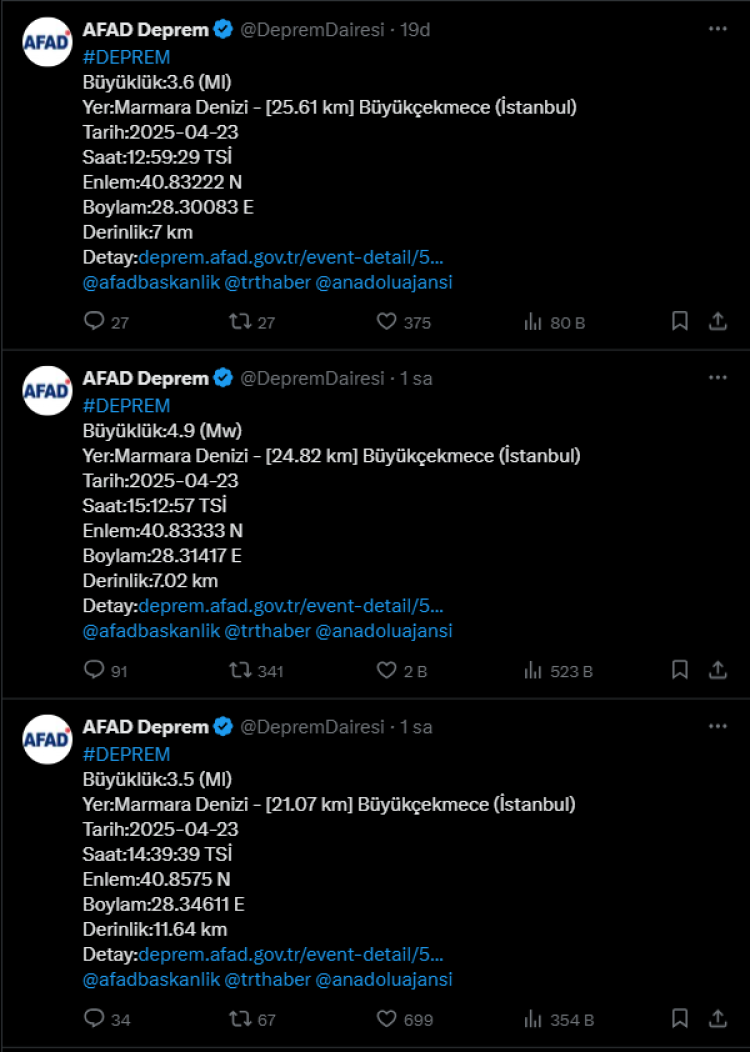Open @anadoluajansi mention in the last tweet
Screen dimensions: 750x1052
[x=384, y=979]
